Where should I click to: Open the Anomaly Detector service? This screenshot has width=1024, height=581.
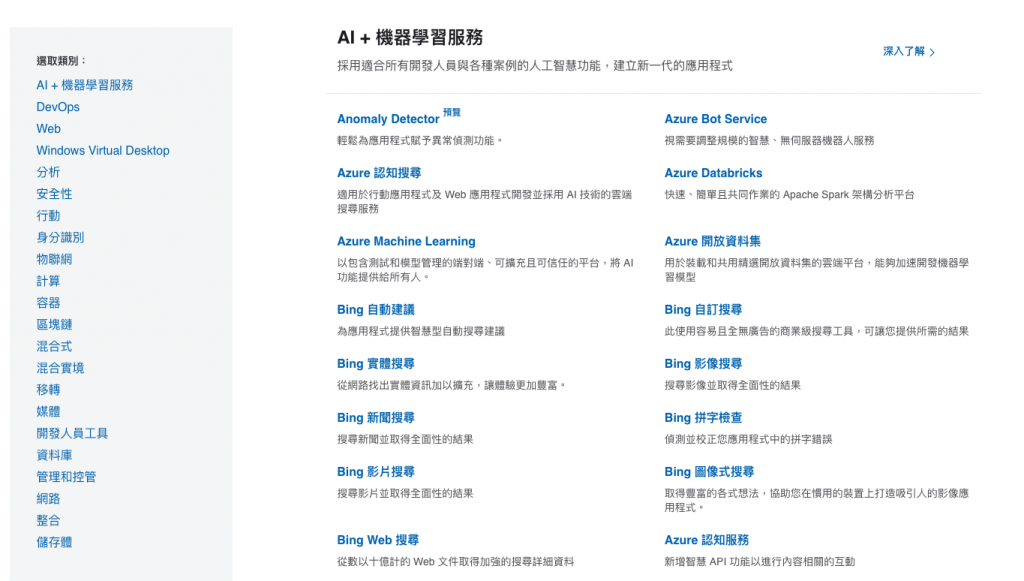[x=388, y=119]
